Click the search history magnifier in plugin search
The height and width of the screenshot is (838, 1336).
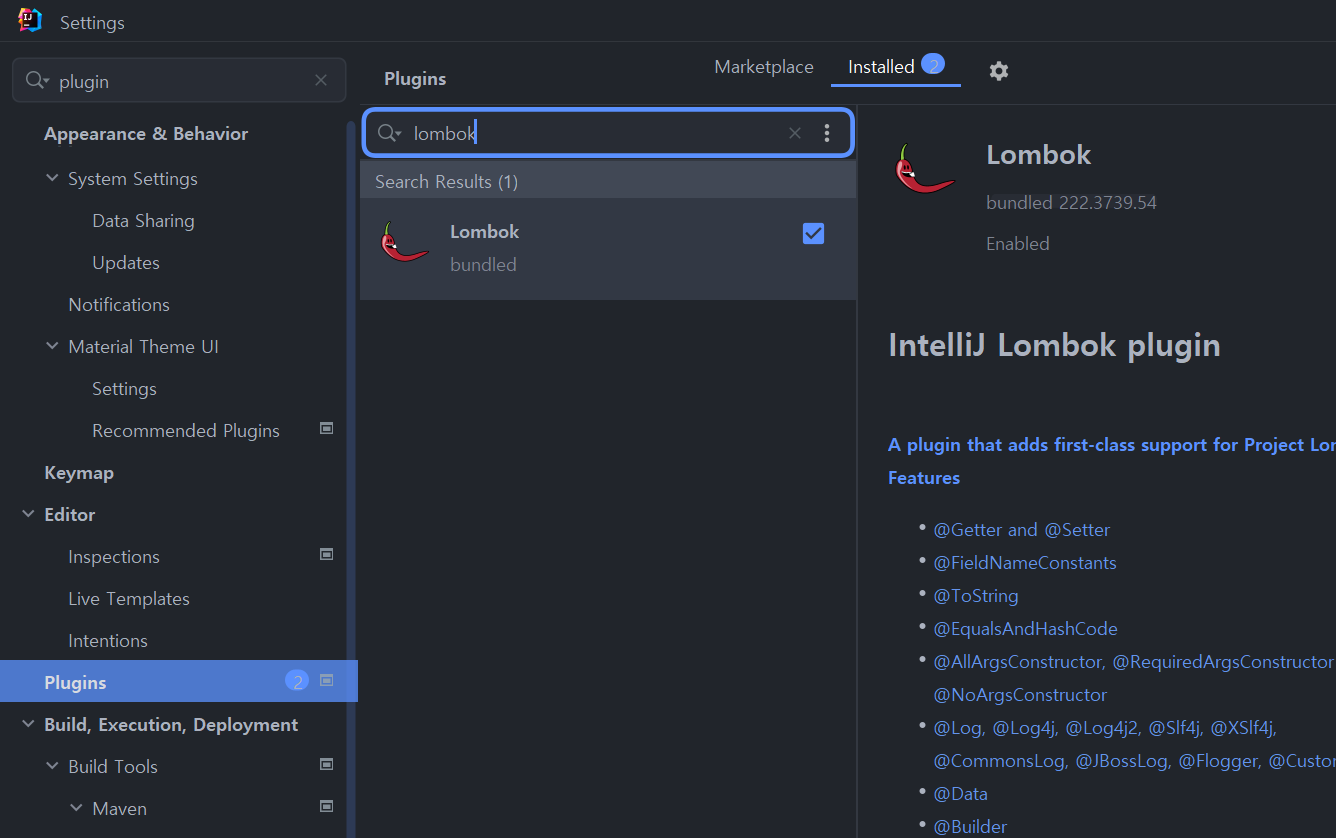389,133
